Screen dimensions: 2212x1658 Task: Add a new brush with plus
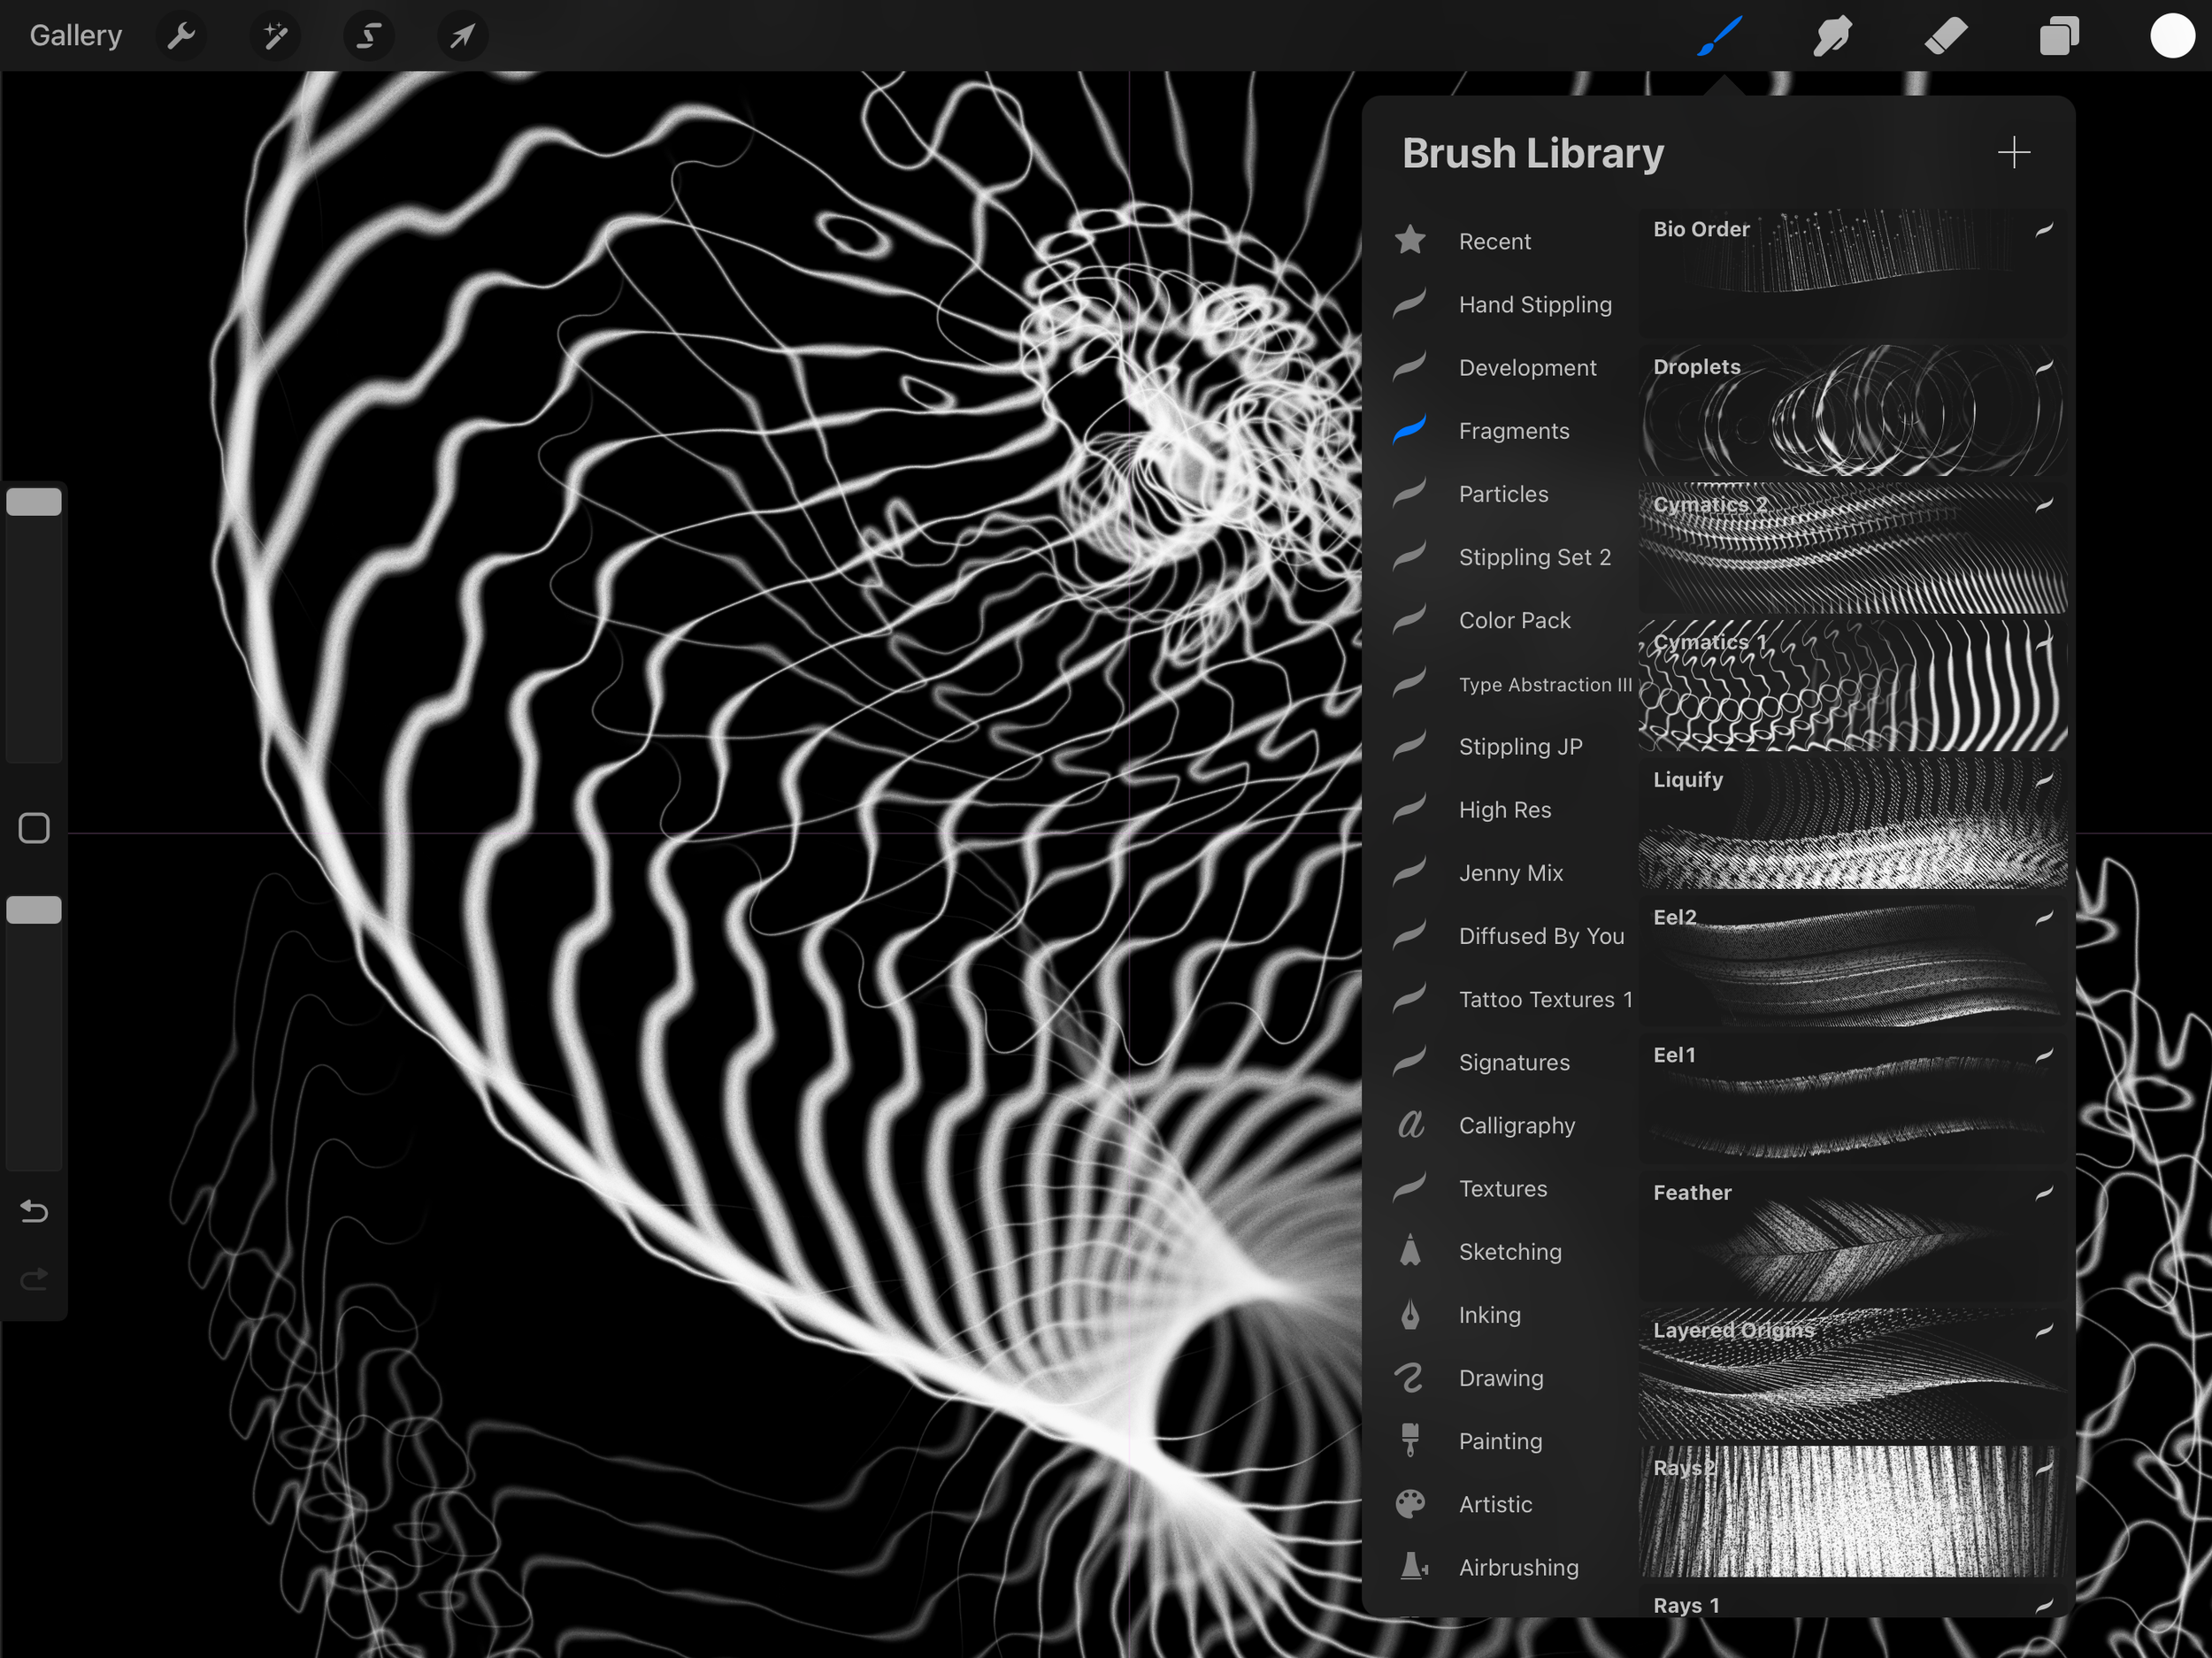2013,153
